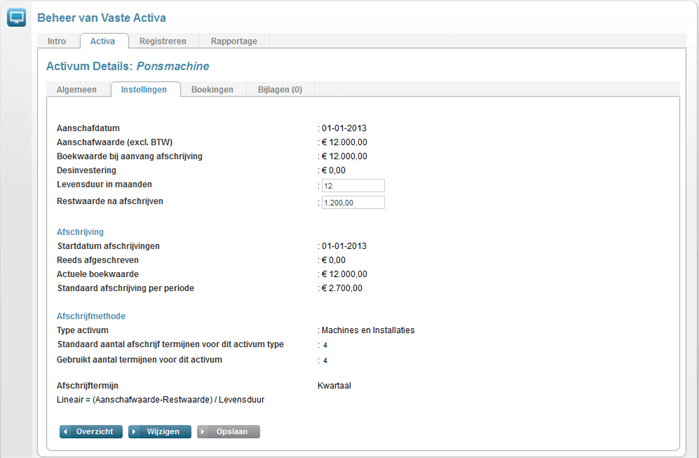
Task: Click the Beheer van Vaste Activa title
Action: tap(102, 18)
